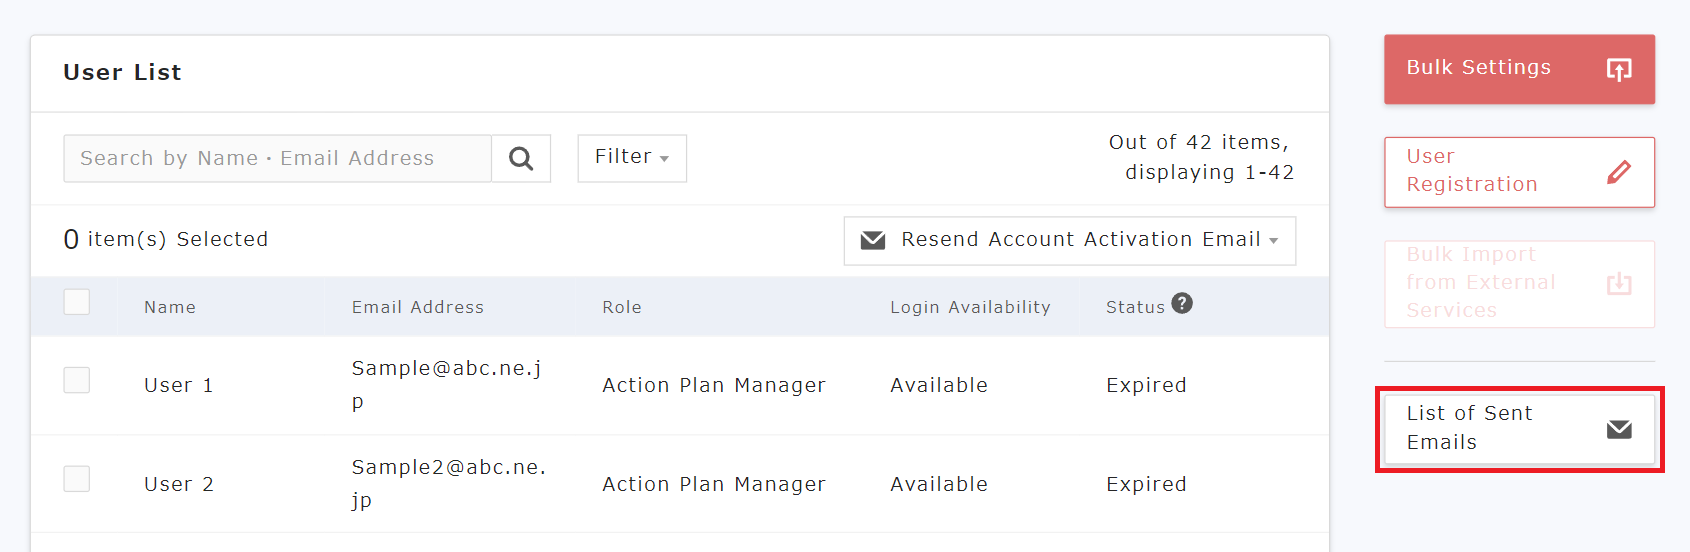Click the search magnifier icon
The height and width of the screenshot is (552, 1690).
pos(521,158)
